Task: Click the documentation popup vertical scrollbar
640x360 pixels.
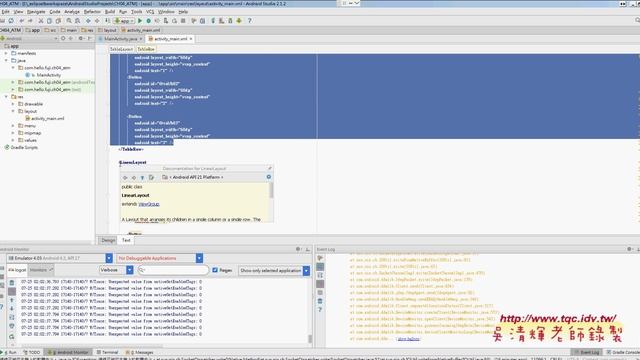Action: [x=271, y=190]
